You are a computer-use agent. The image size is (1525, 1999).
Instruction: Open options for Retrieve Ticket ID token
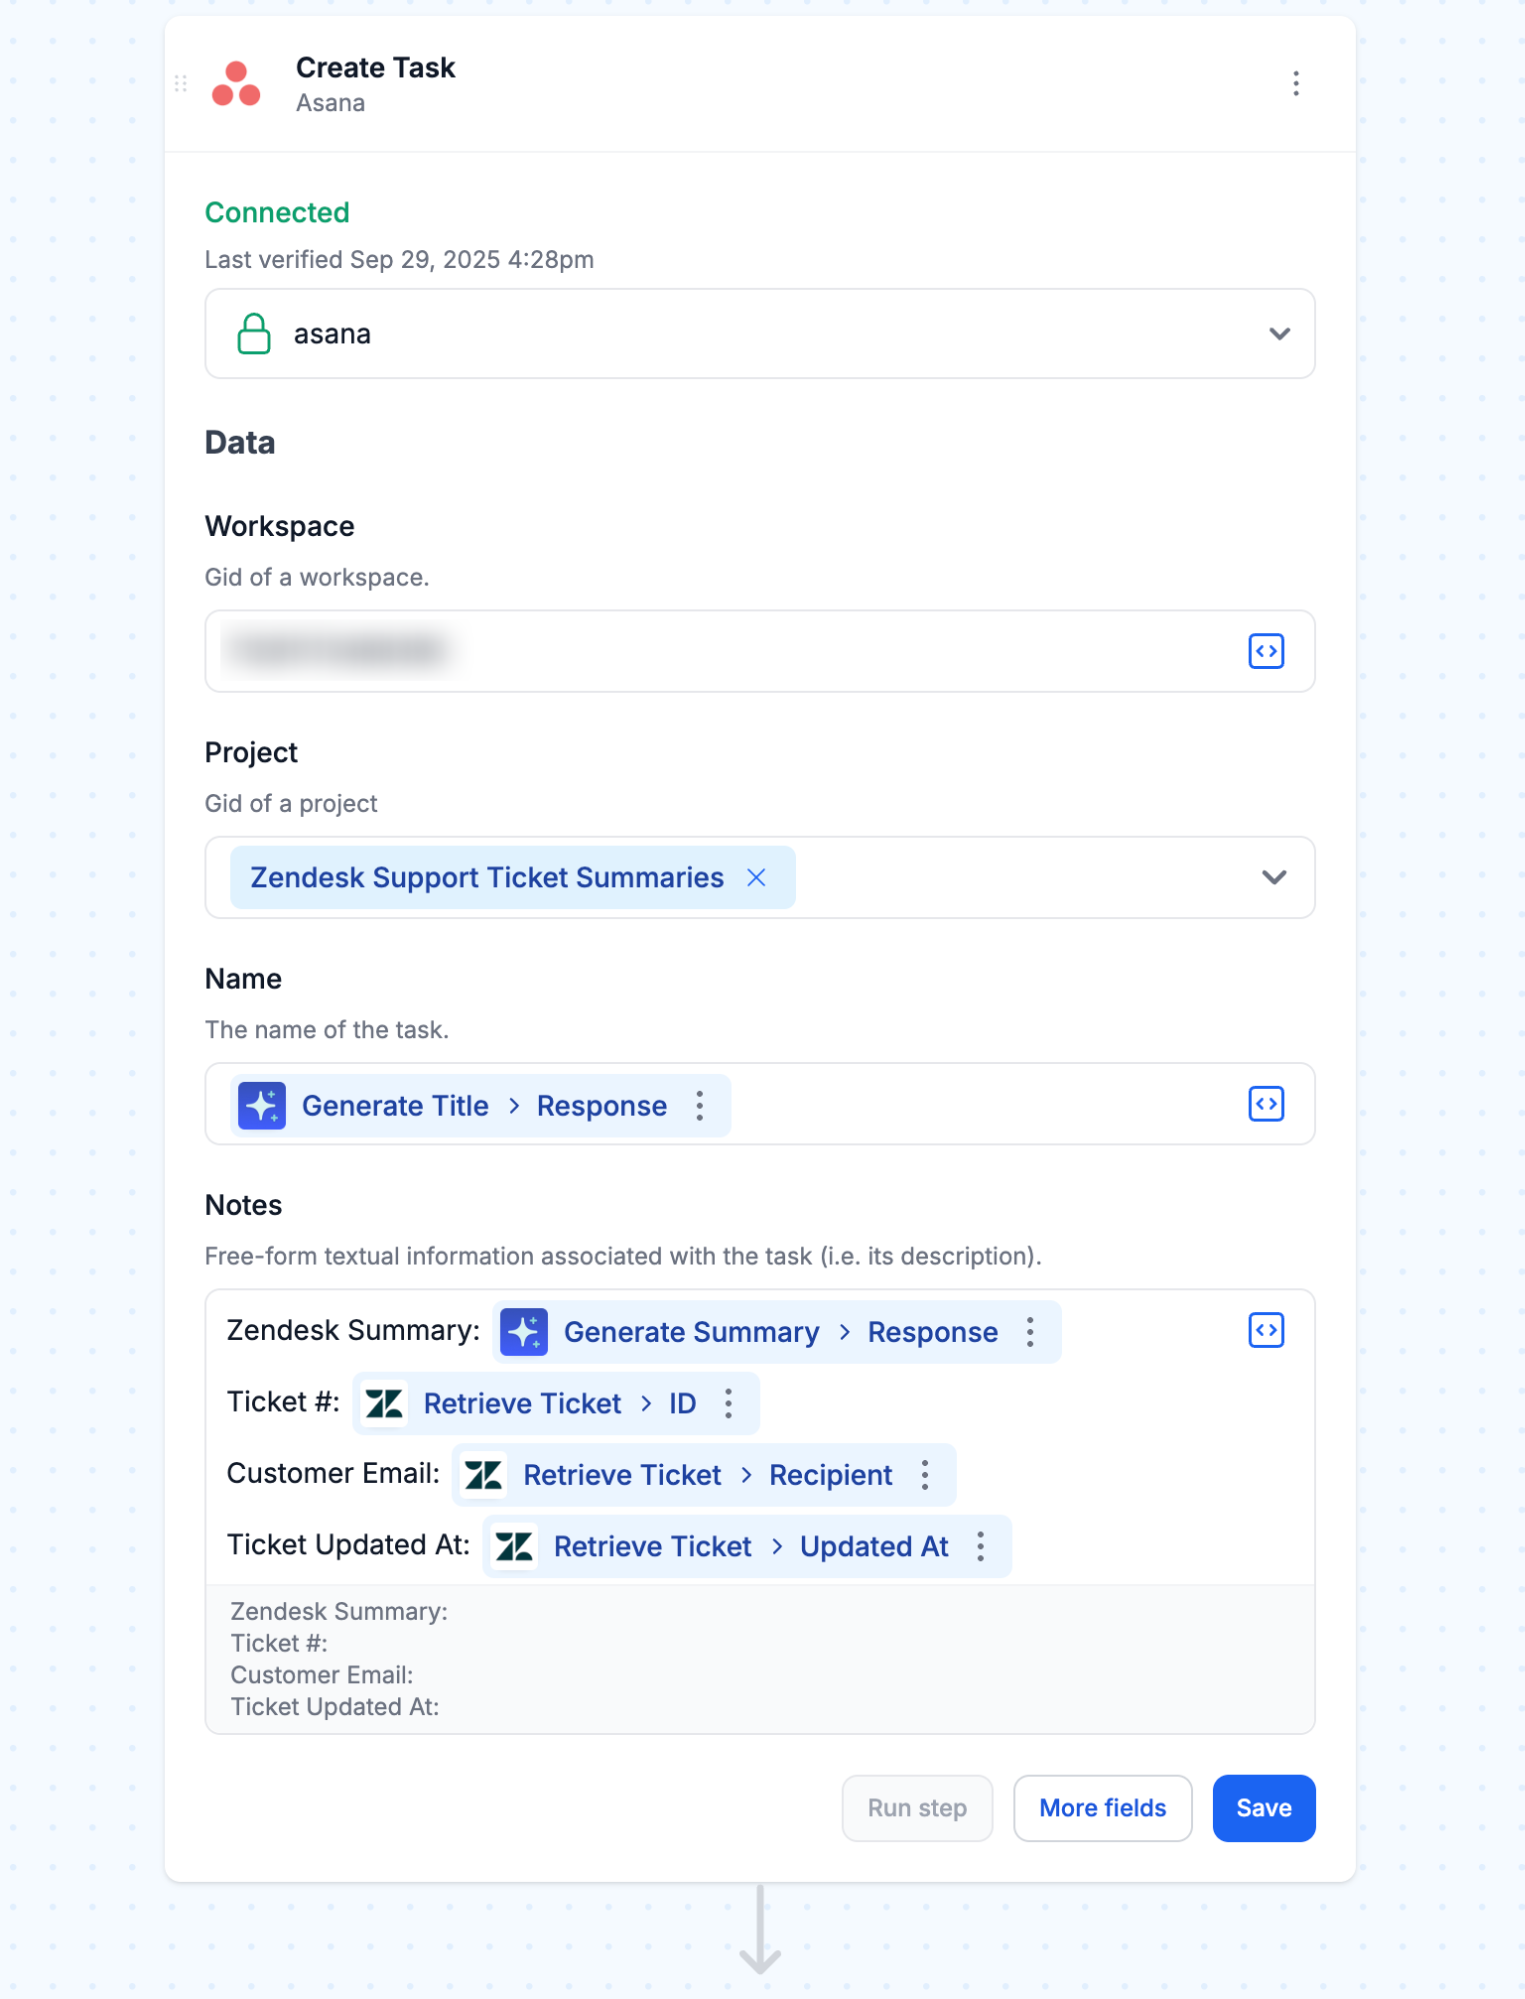(729, 1404)
